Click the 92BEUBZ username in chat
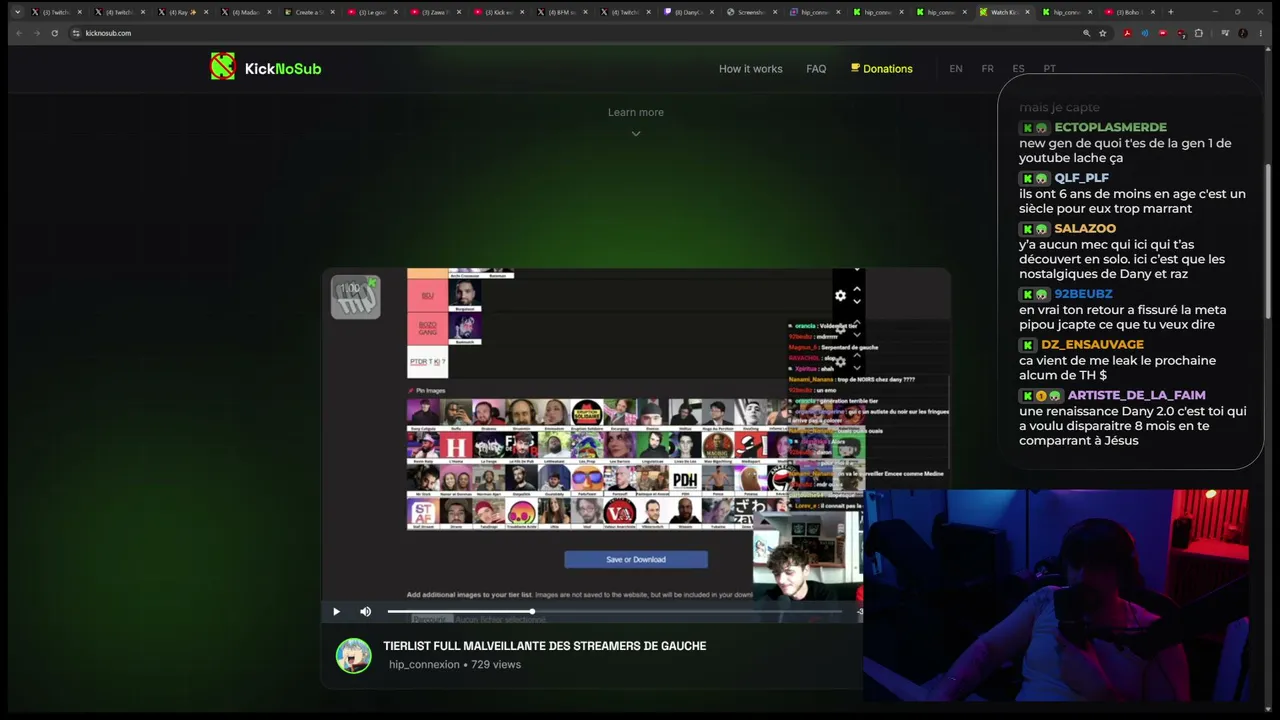The width and height of the screenshot is (1280, 720). [x=1083, y=294]
